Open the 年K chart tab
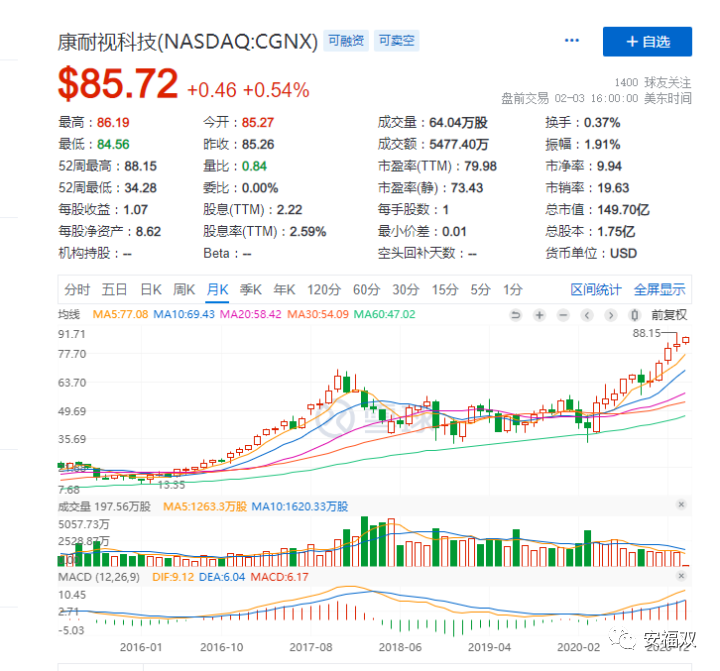This screenshot has height=671, width=720. pyautogui.click(x=284, y=290)
